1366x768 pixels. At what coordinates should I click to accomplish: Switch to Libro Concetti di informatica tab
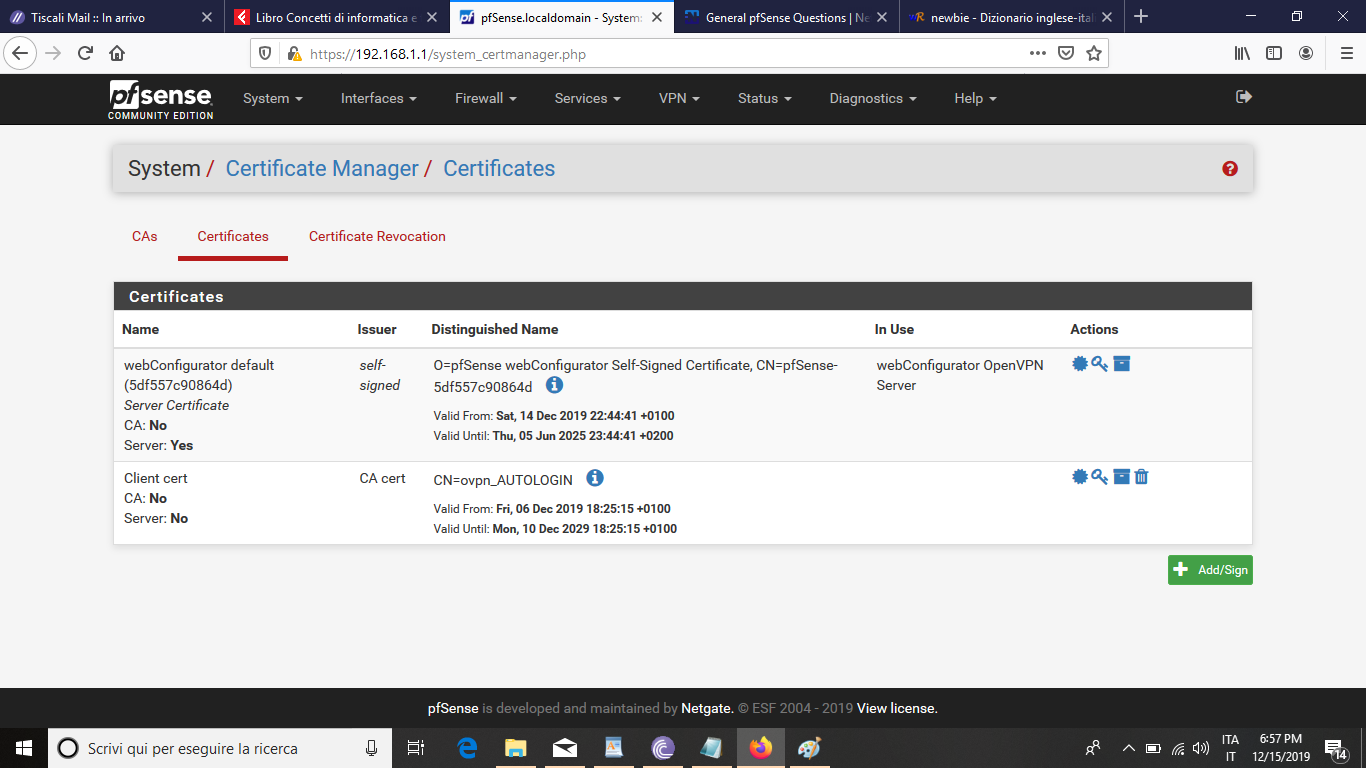tap(336, 17)
